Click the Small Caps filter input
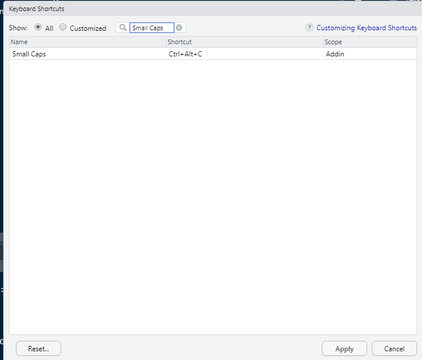The height and width of the screenshot is (360, 422). (x=152, y=28)
